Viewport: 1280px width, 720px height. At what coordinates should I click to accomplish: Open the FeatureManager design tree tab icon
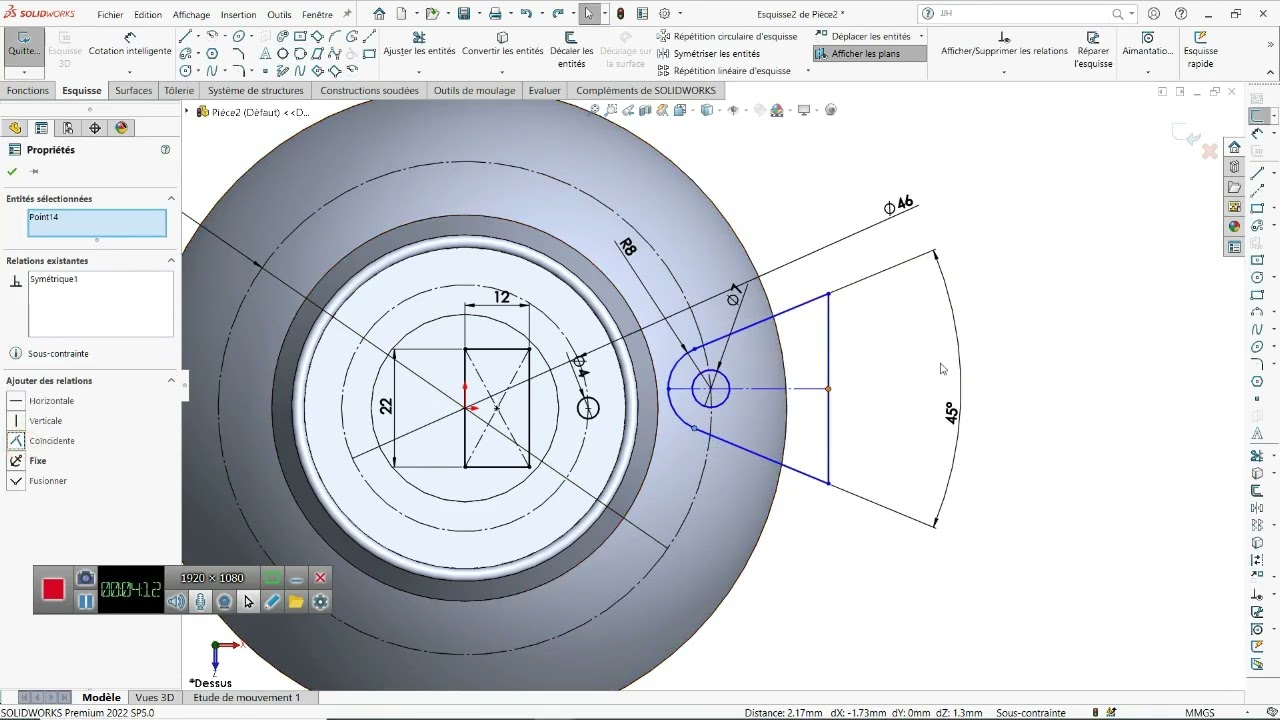(x=15, y=128)
